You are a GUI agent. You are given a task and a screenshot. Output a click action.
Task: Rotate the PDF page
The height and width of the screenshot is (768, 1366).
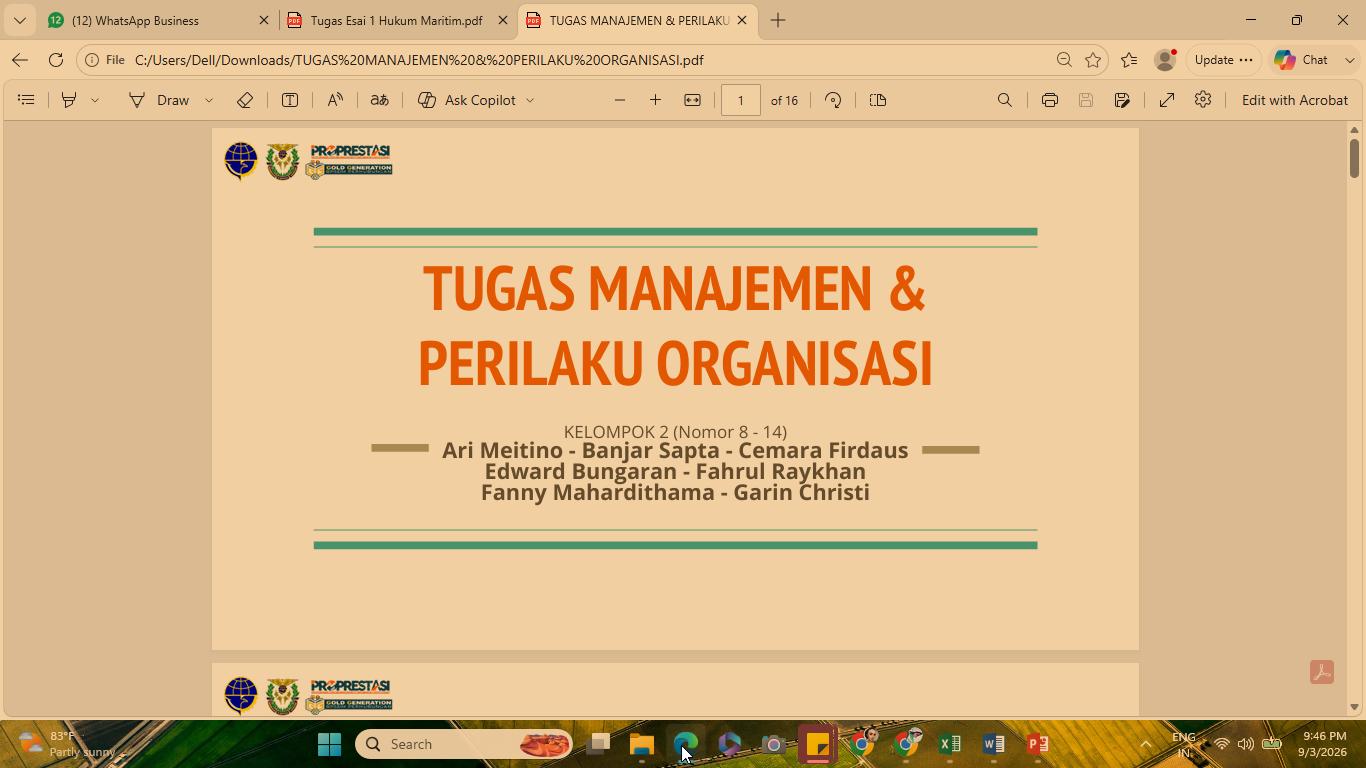click(x=833, y=100)
